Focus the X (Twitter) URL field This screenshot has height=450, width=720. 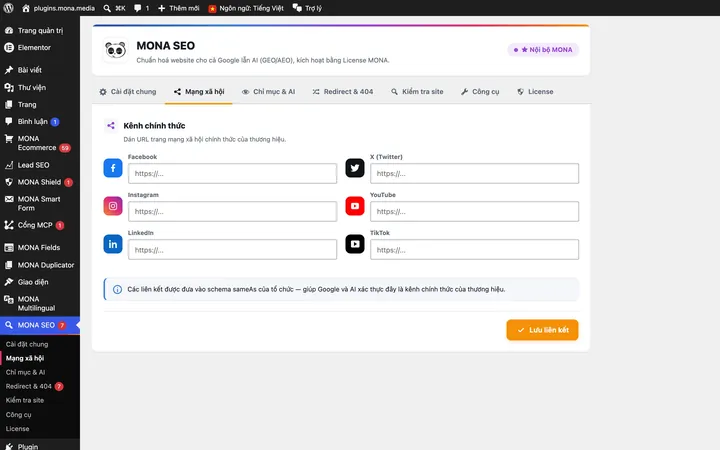[474, 174]
